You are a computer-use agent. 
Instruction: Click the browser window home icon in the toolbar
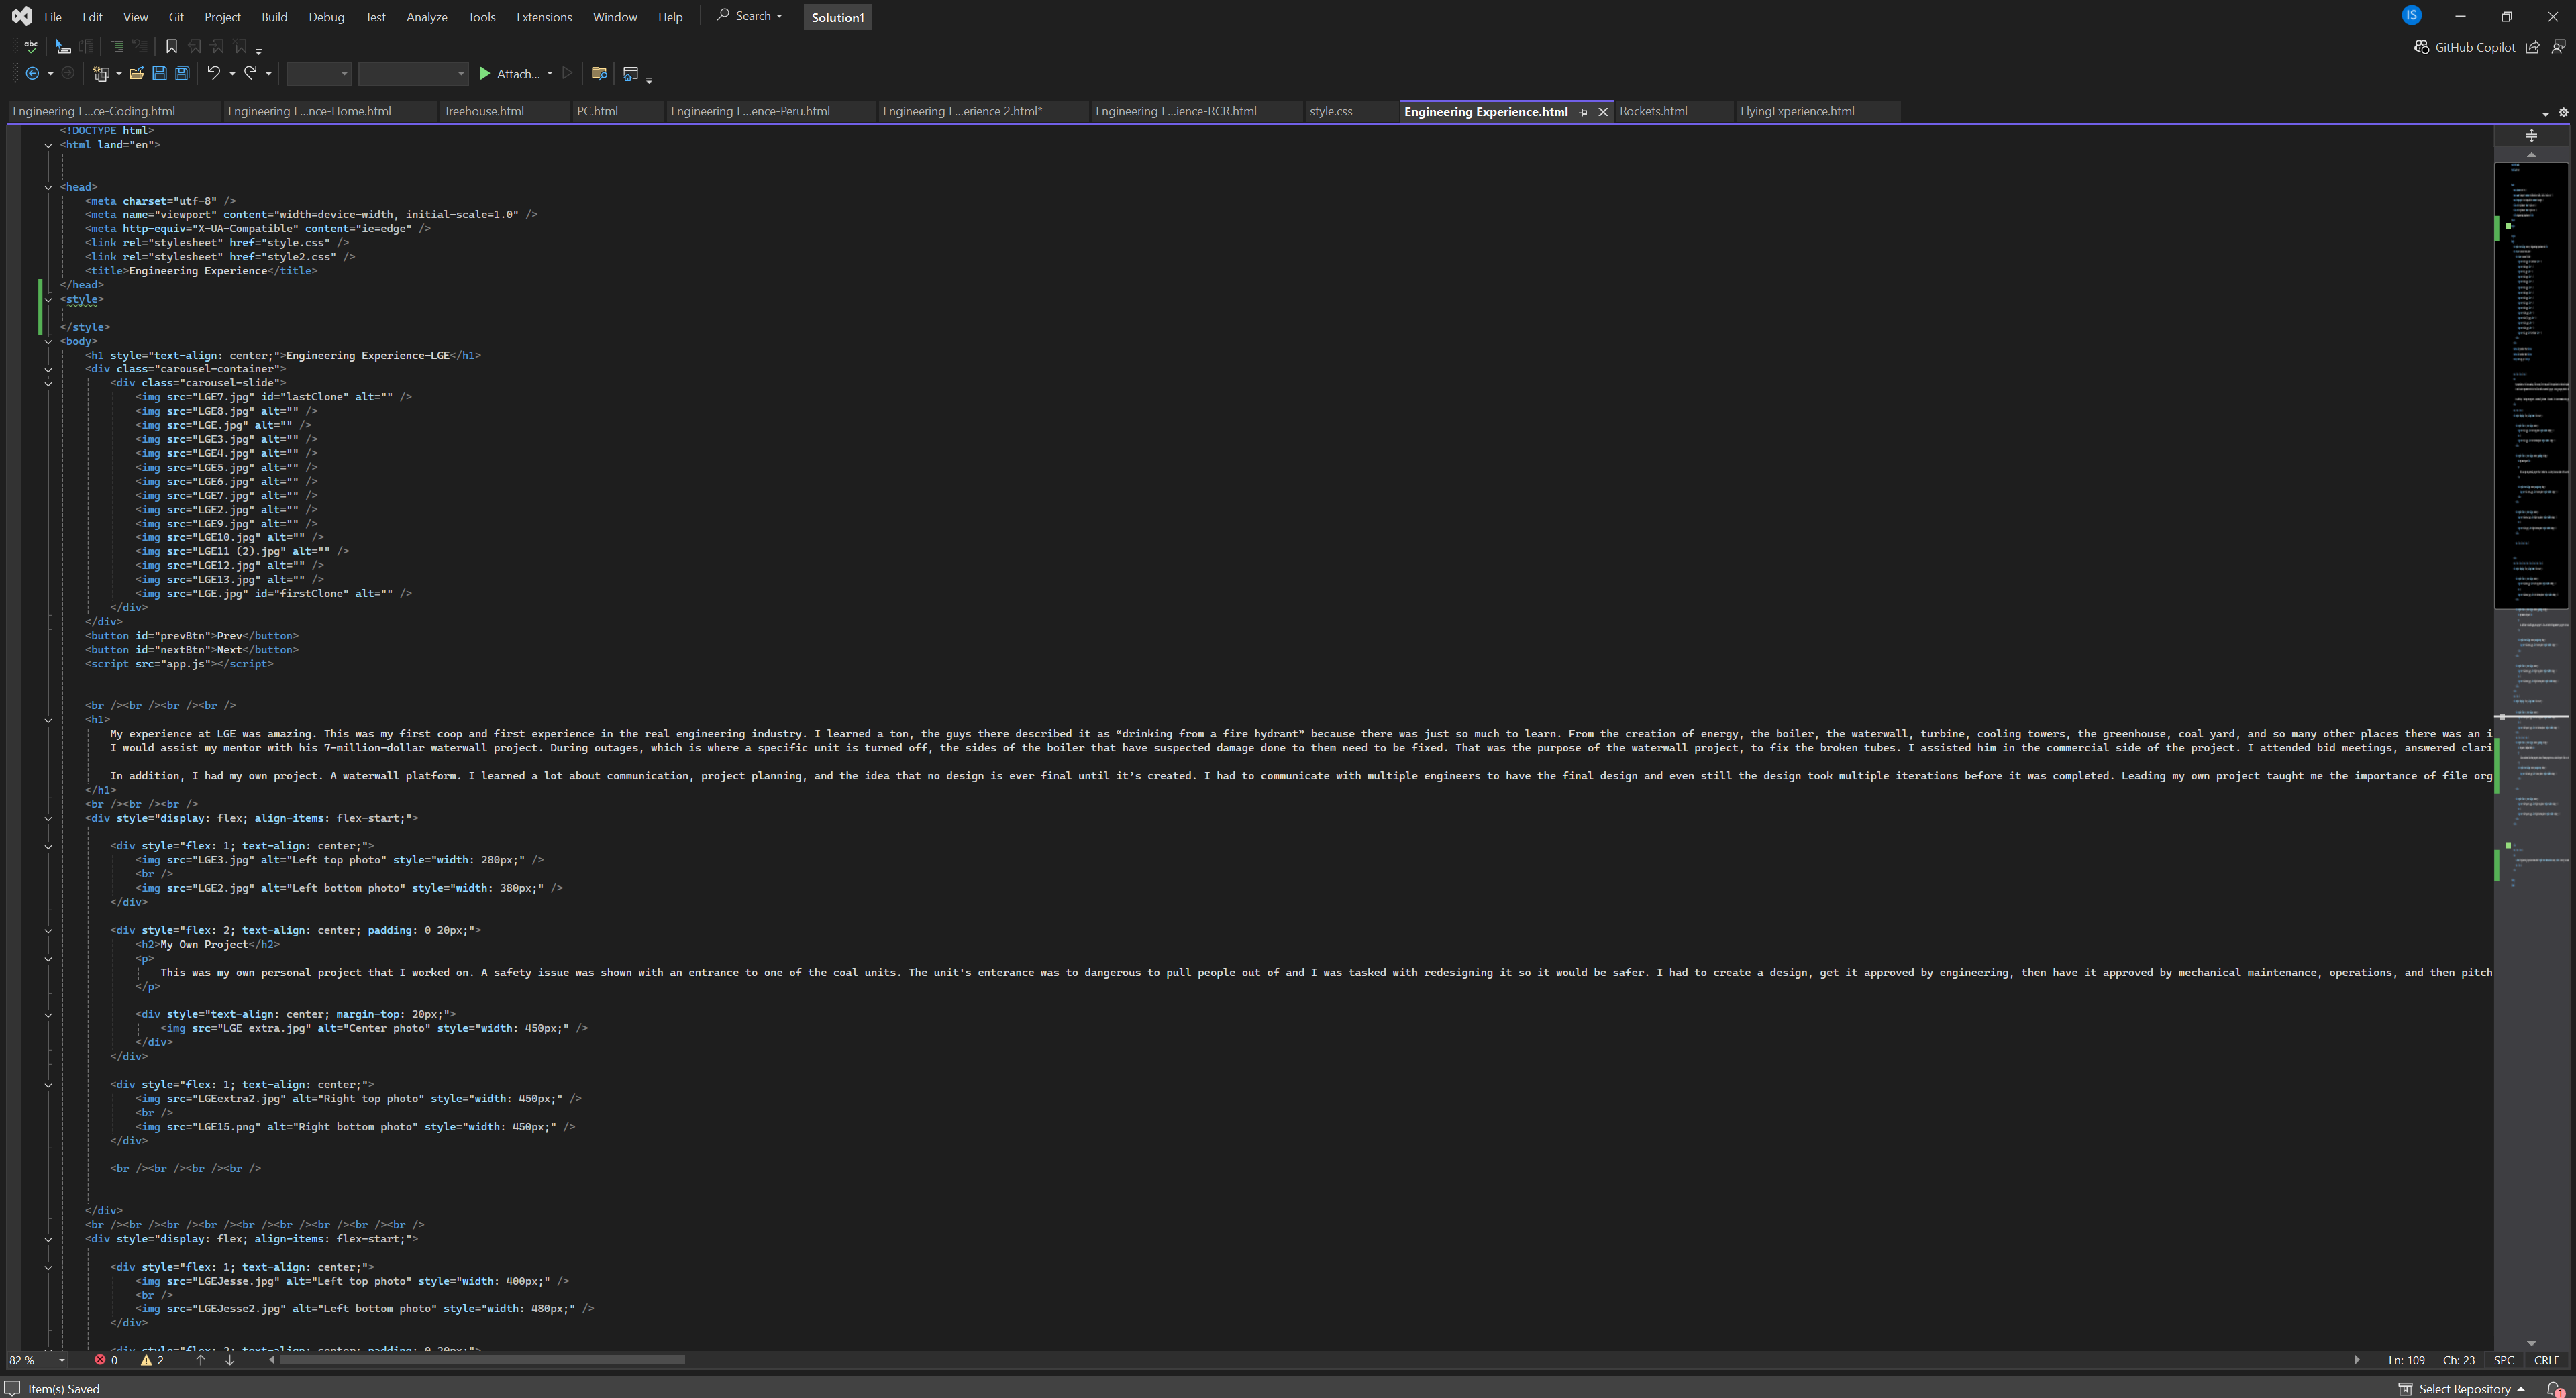pos(630,73)
